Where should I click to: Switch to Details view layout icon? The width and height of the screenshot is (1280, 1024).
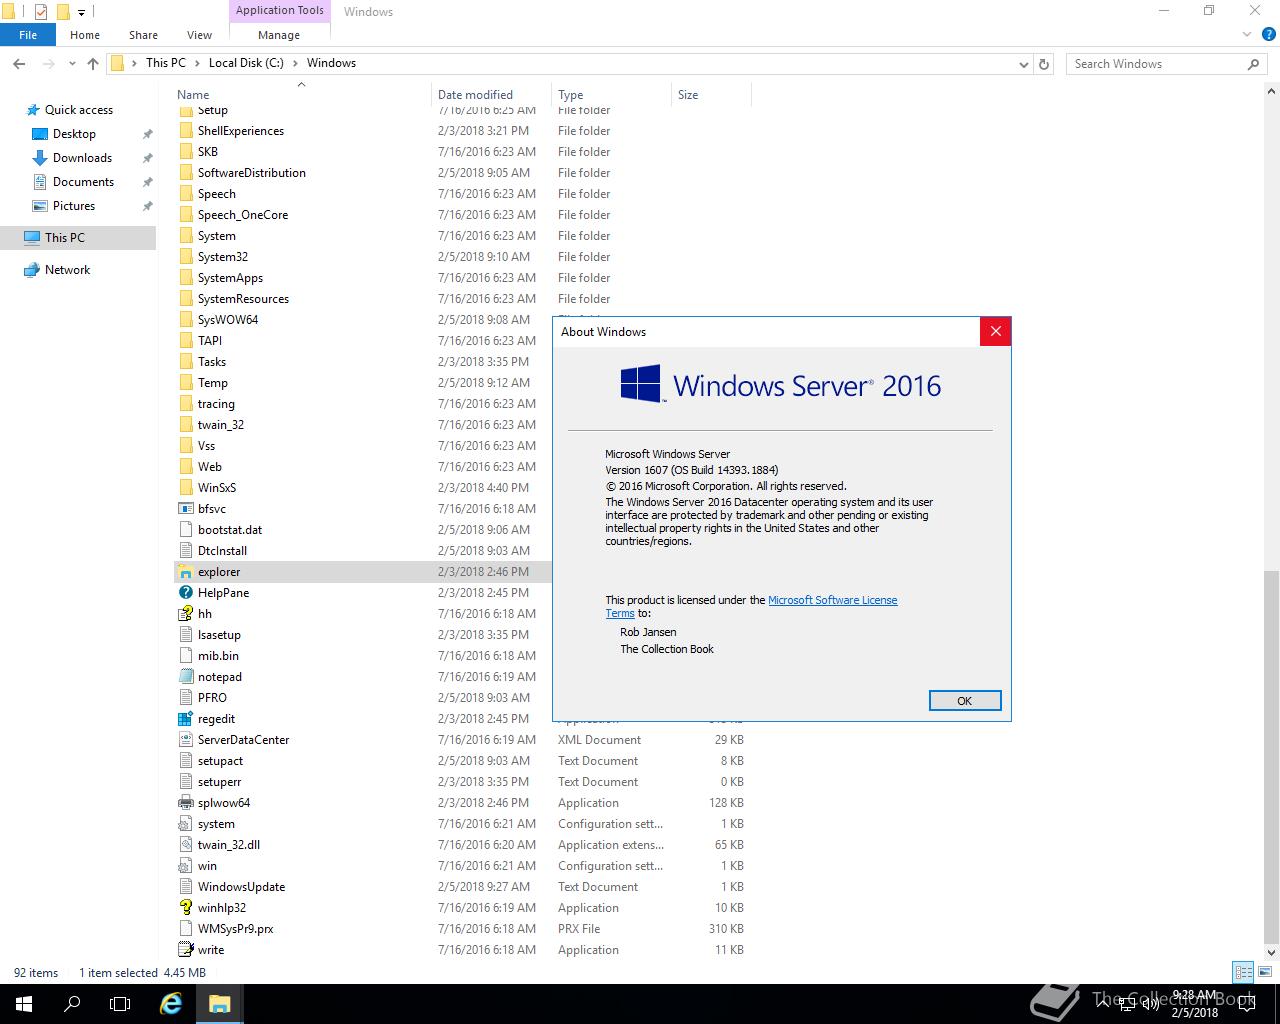(1243, 972)
